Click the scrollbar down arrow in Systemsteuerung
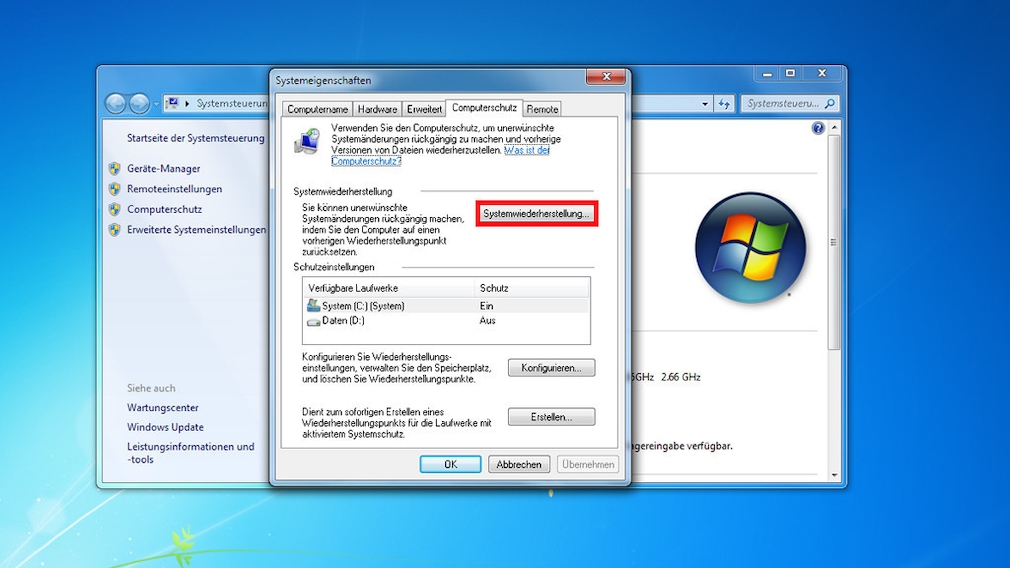The height and width of the screenshot is (568, 1010). click(835, 475)
